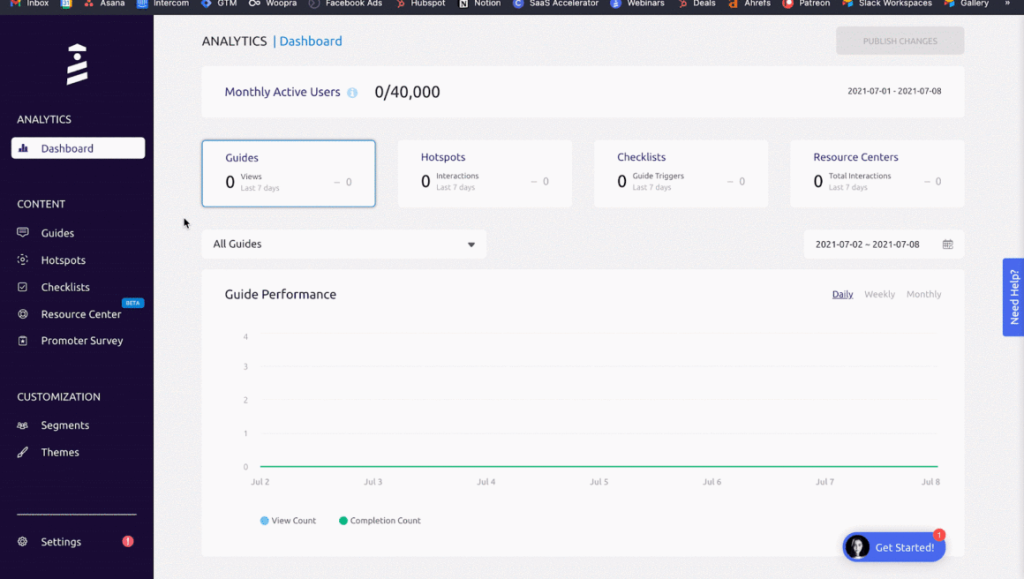Switch Guide Performance to Weekly view
The image size is (1024, 579).
pyautogui.click(x=879, y=294)
